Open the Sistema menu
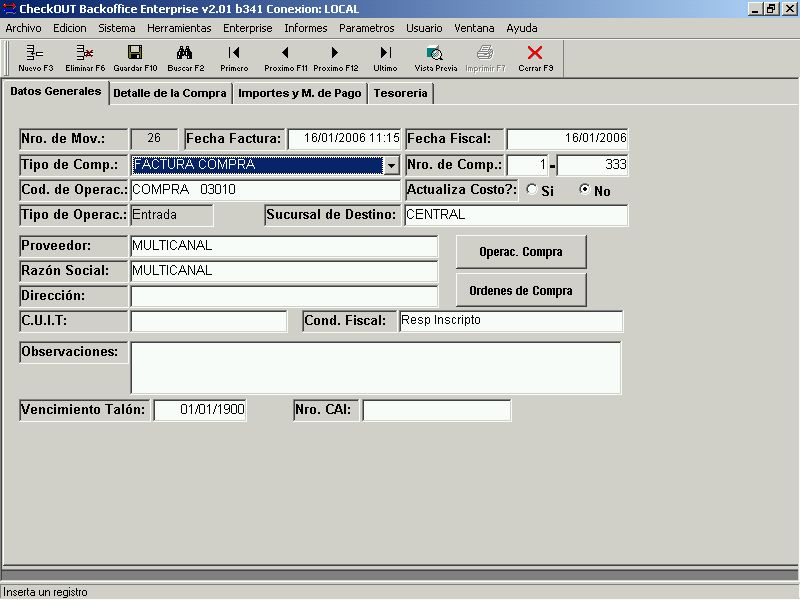This screenshot has width=800, height=600. pyautogui.click(x=117, y=28)
